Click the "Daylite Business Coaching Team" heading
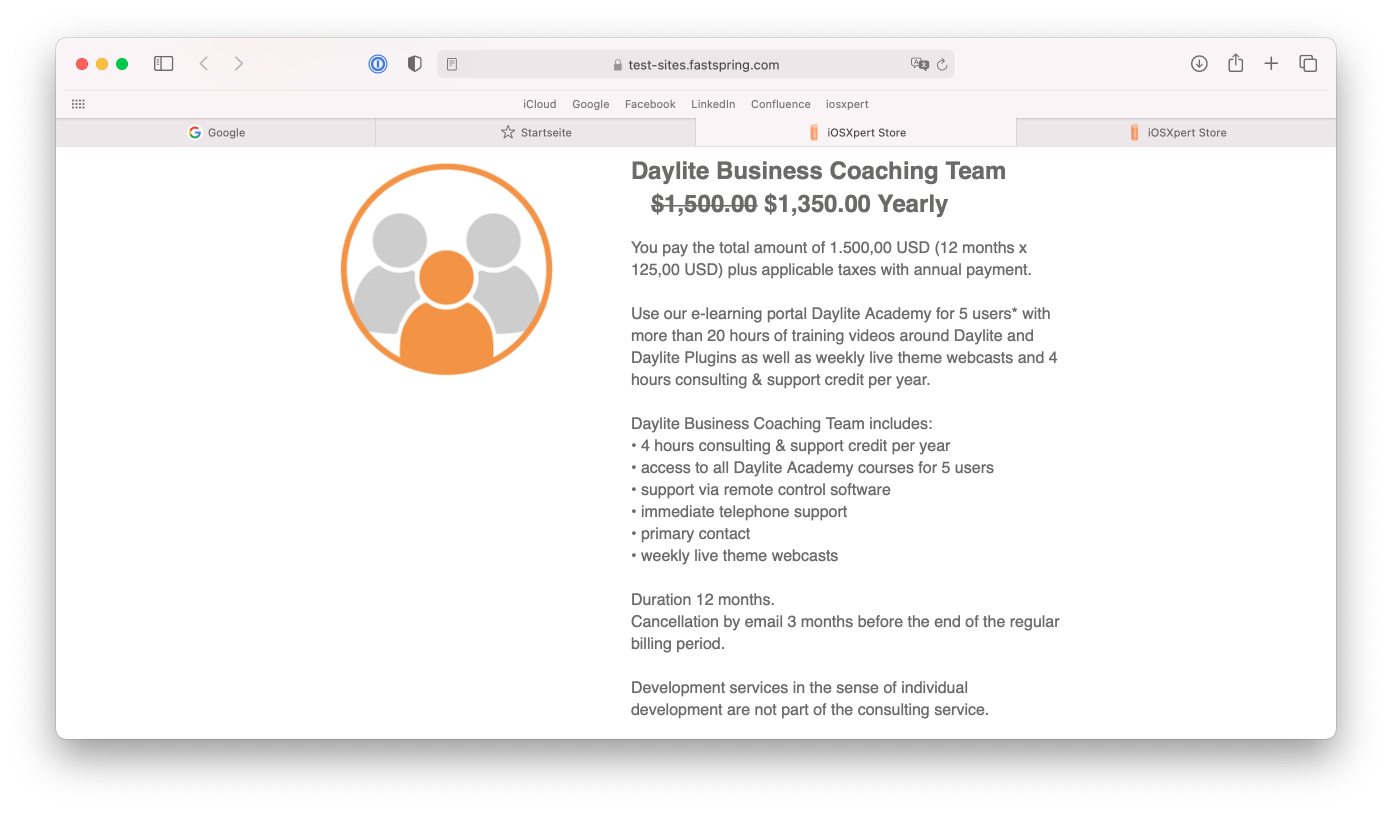This screenshot has width=1392, height=813. click(818, 171)
